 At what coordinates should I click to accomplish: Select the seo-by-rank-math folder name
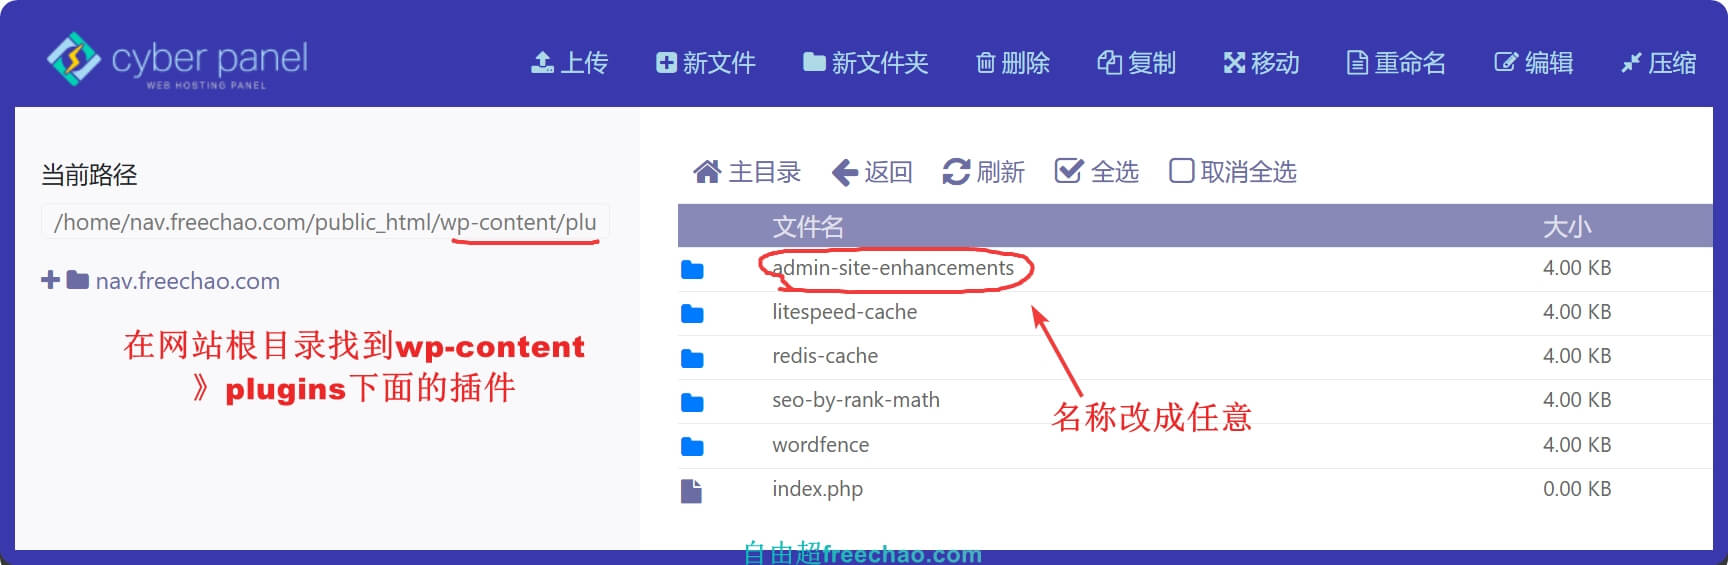(856, 400)
